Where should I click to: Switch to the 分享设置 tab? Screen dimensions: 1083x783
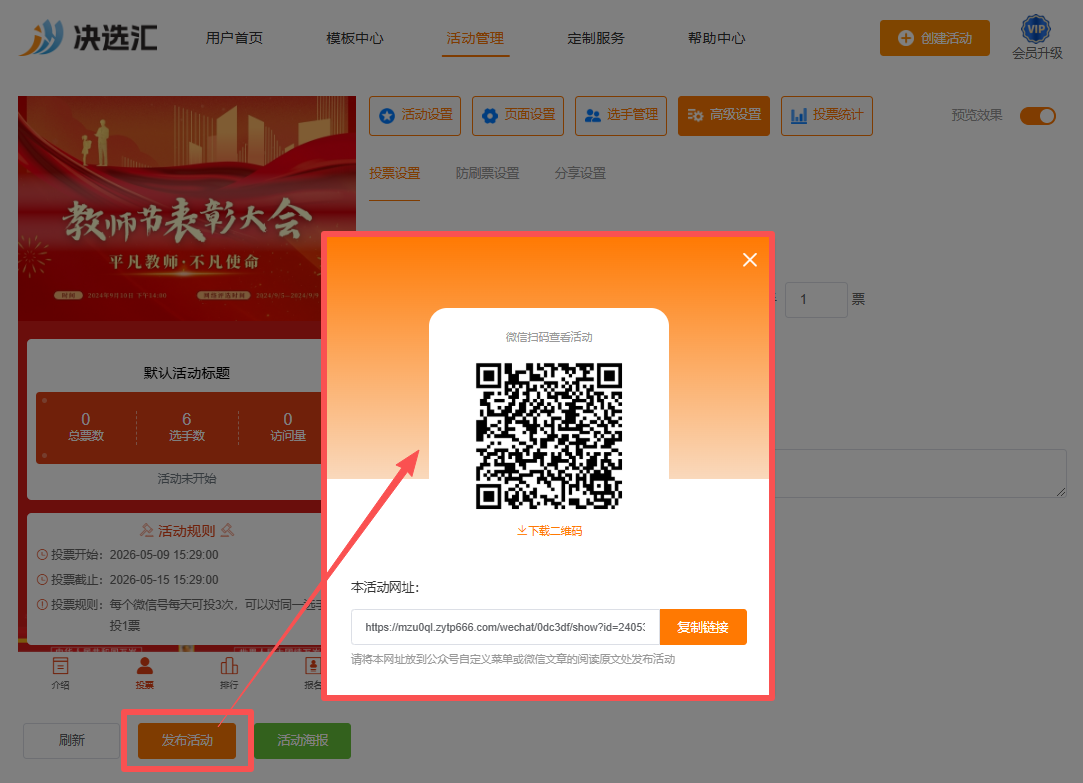tap(580, 173)
